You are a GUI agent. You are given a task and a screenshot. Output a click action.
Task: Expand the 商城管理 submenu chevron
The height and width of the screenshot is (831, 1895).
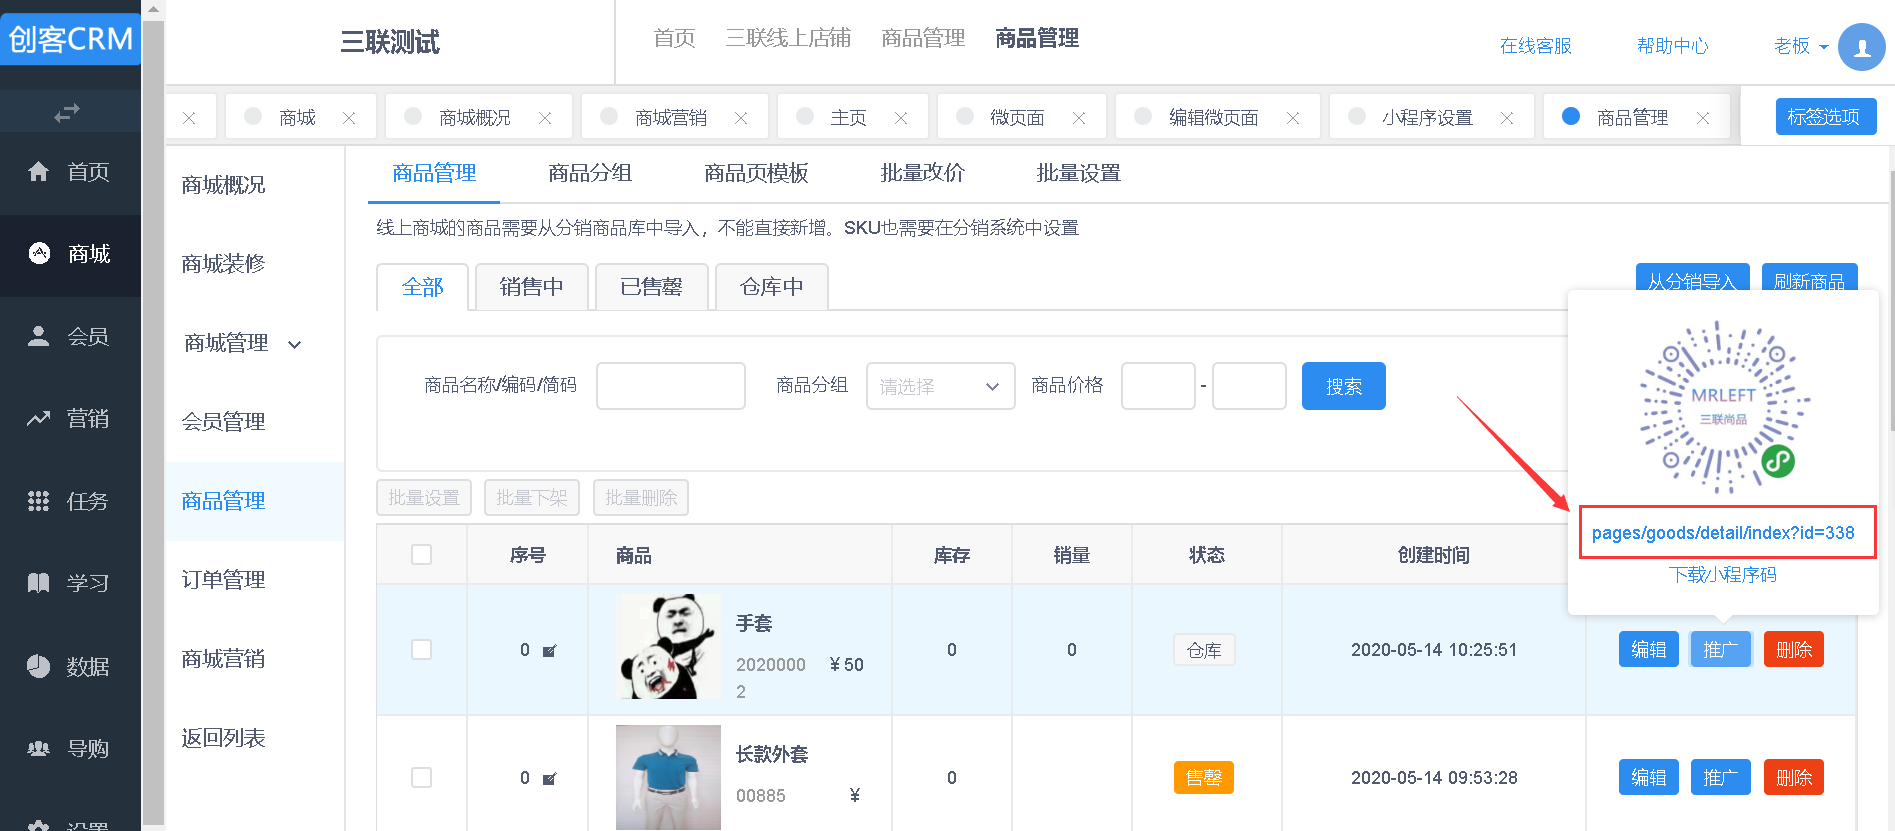pyautogui.click(x=295, y=345)
